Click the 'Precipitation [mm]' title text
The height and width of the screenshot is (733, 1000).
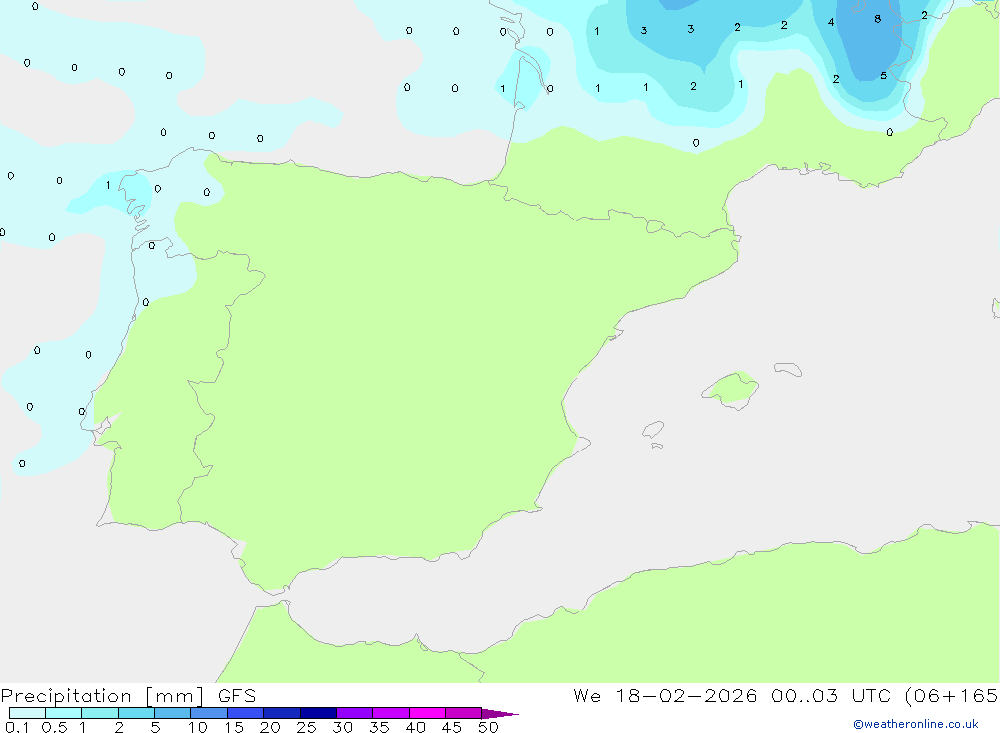102,696
